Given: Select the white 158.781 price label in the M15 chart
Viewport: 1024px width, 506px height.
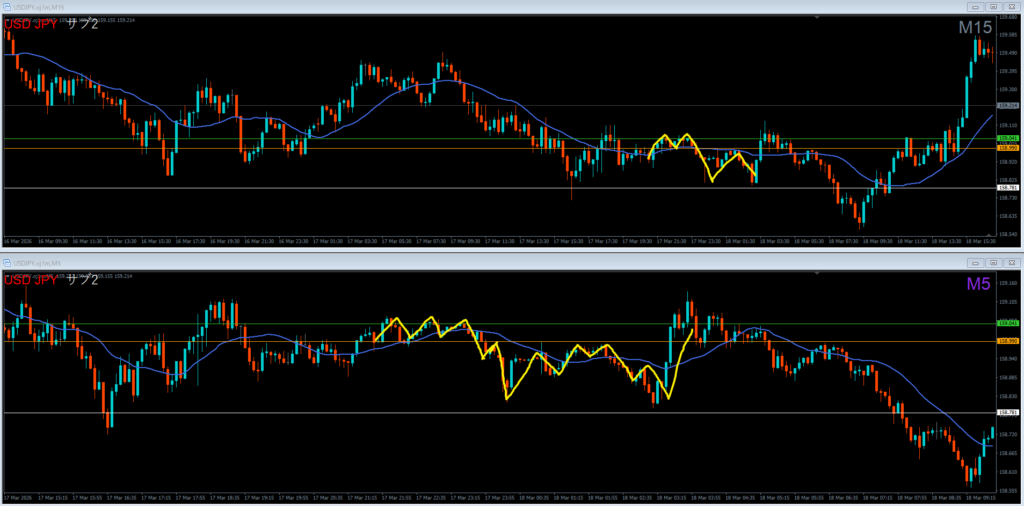Looking at the screenshot, I should pos(1008,188).
